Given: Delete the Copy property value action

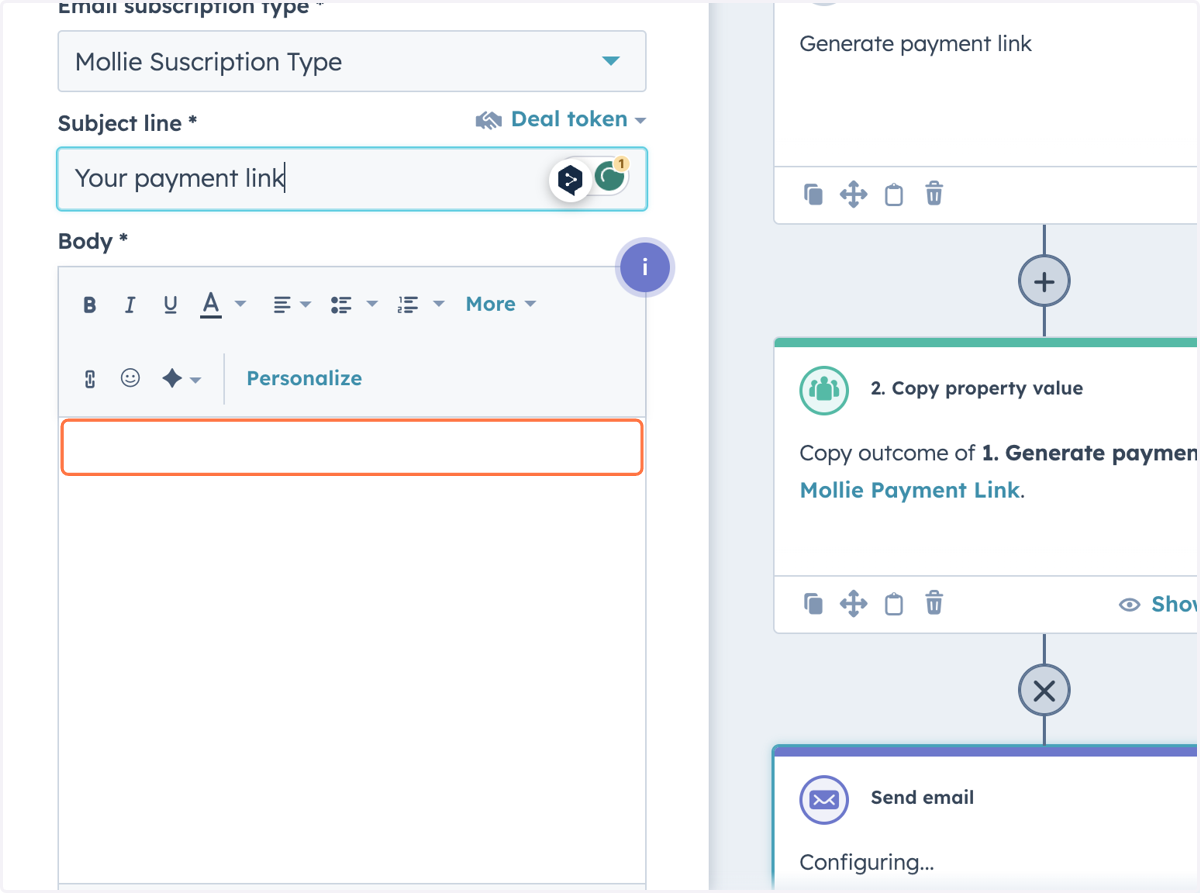Looking at the screenshot, I should pyautogui.click(x=933, y=603).
